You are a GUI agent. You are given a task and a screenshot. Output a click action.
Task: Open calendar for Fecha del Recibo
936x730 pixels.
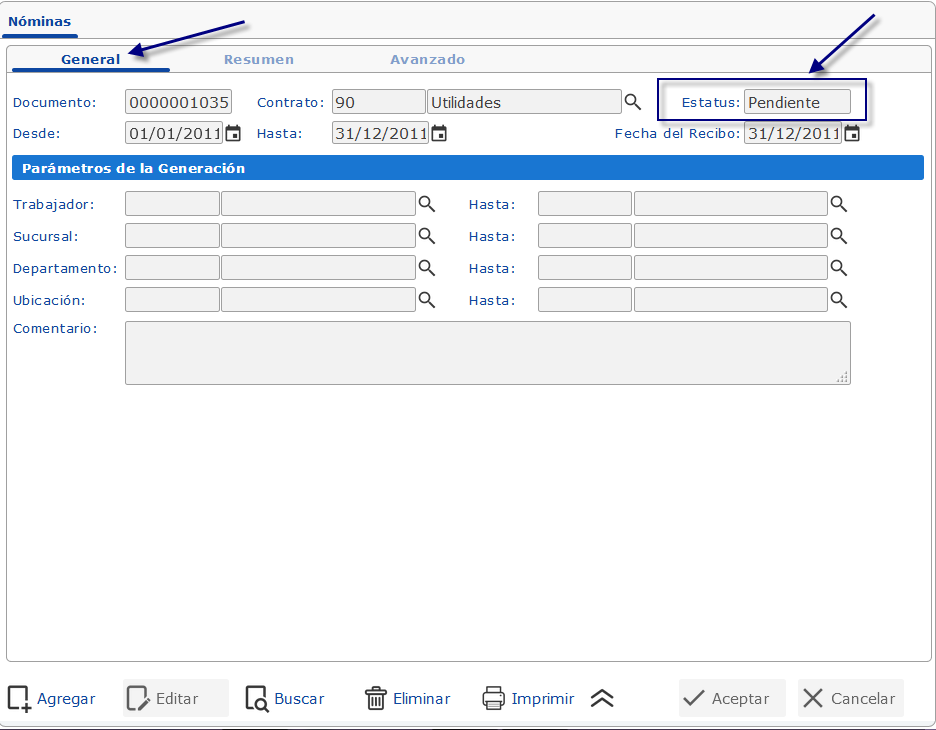pos(852,133)
